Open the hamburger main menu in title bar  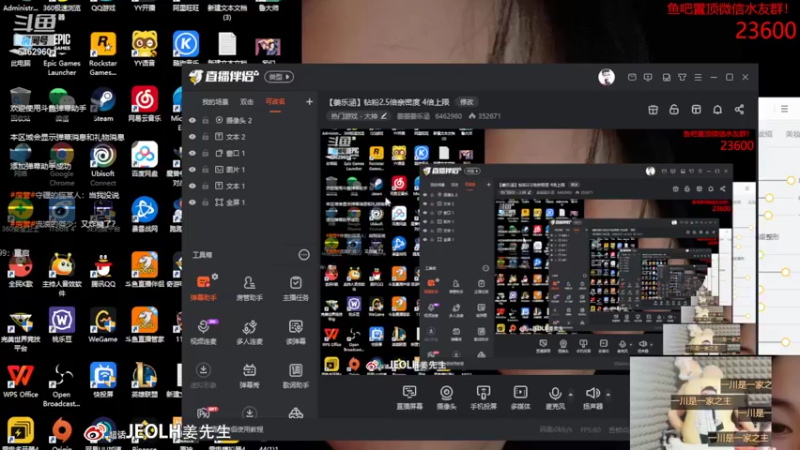[697, 77]
